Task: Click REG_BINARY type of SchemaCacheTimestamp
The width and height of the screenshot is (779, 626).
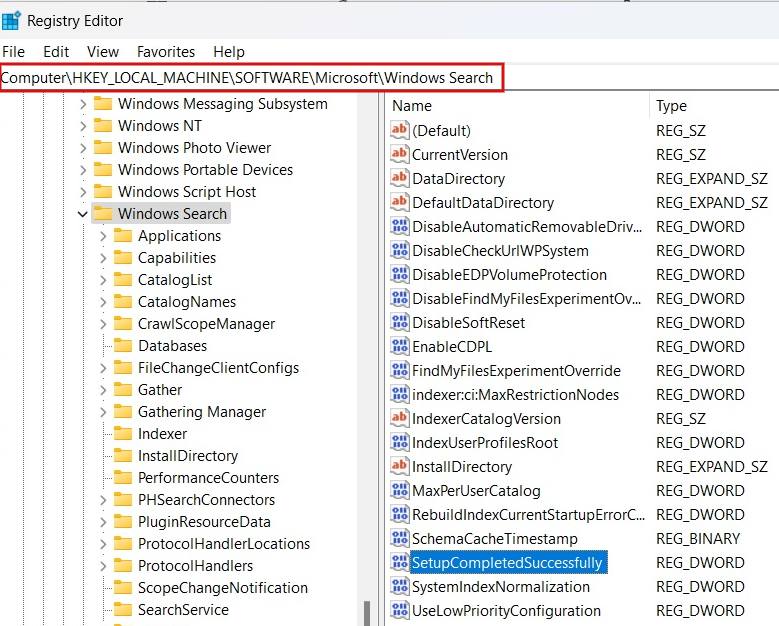Action: tap(698, 539)
